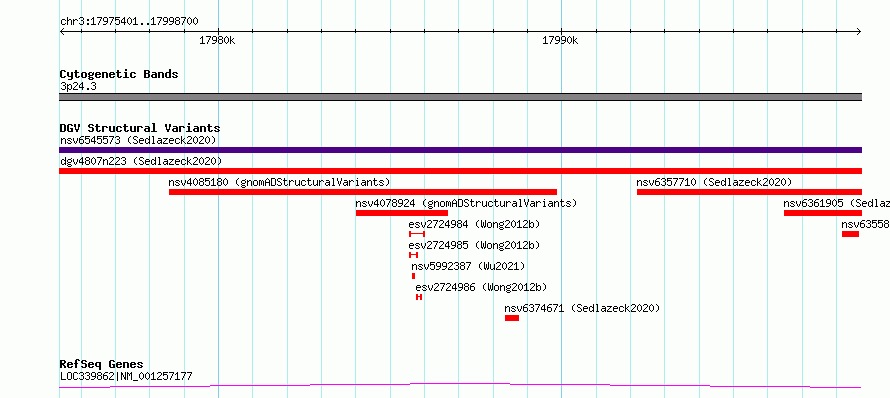Click the grey 3p24.3 cytogenetic band bar
This screenshot has height=398, width=890.
[x=460, y=97]
